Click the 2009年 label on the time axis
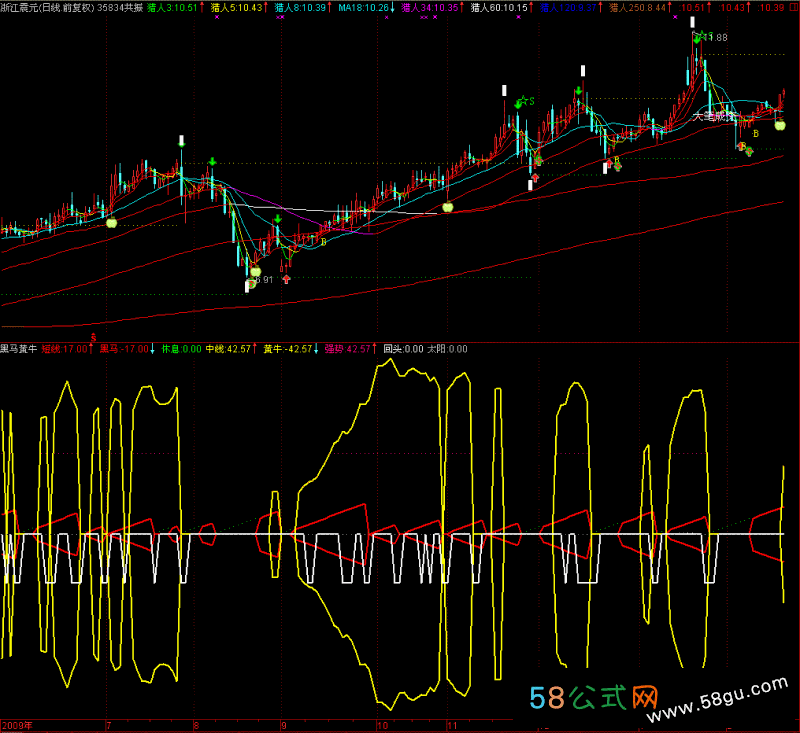 tap(17, 725)
